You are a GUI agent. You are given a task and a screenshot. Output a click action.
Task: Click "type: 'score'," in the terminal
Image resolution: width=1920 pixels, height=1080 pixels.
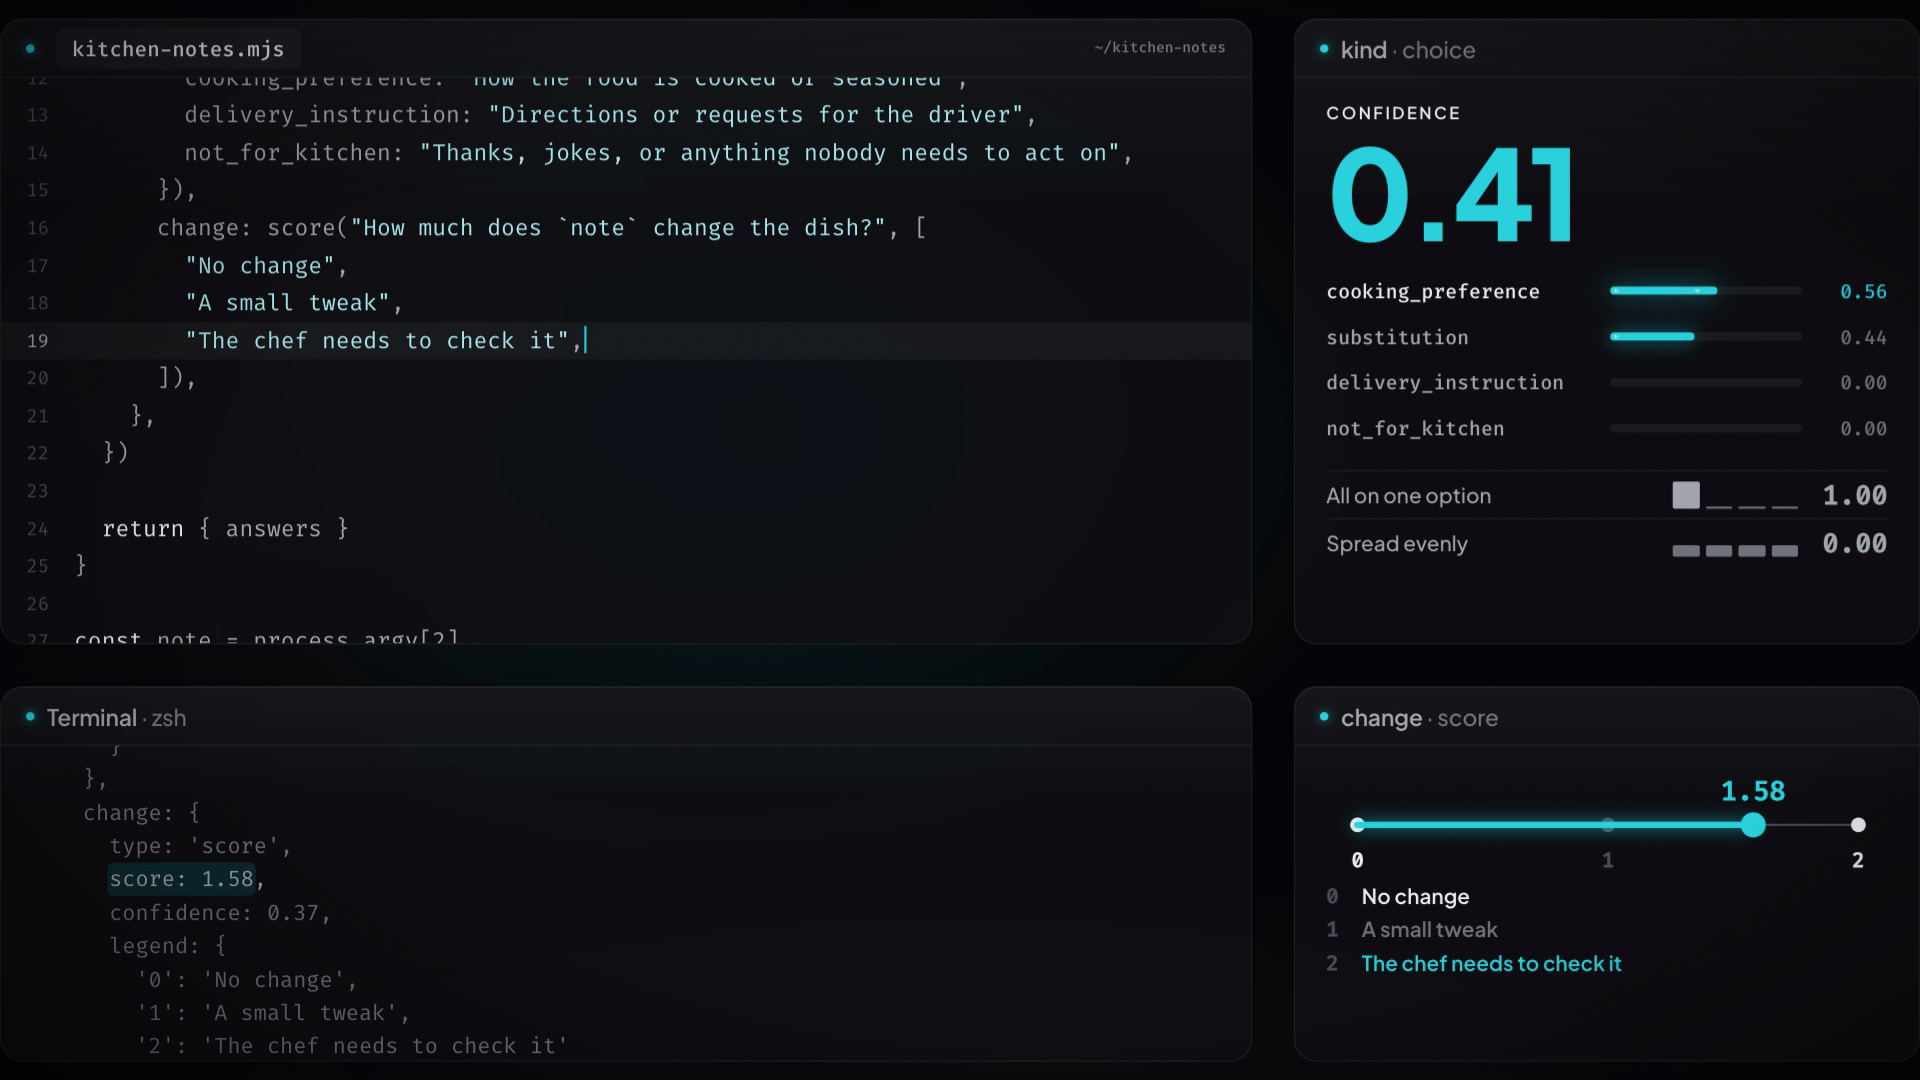(x=200, y=846)
